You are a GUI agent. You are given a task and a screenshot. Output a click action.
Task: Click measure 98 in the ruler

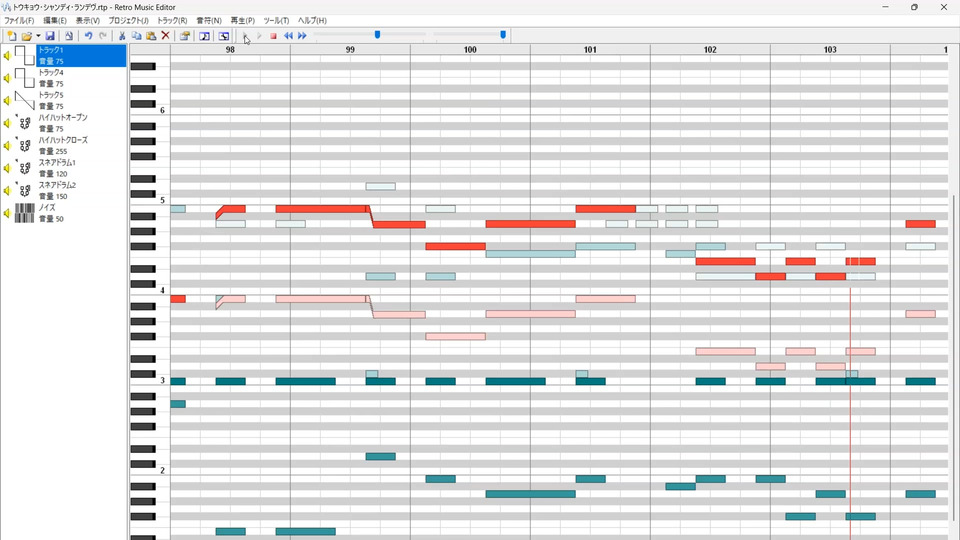click(x=230, y=50)
